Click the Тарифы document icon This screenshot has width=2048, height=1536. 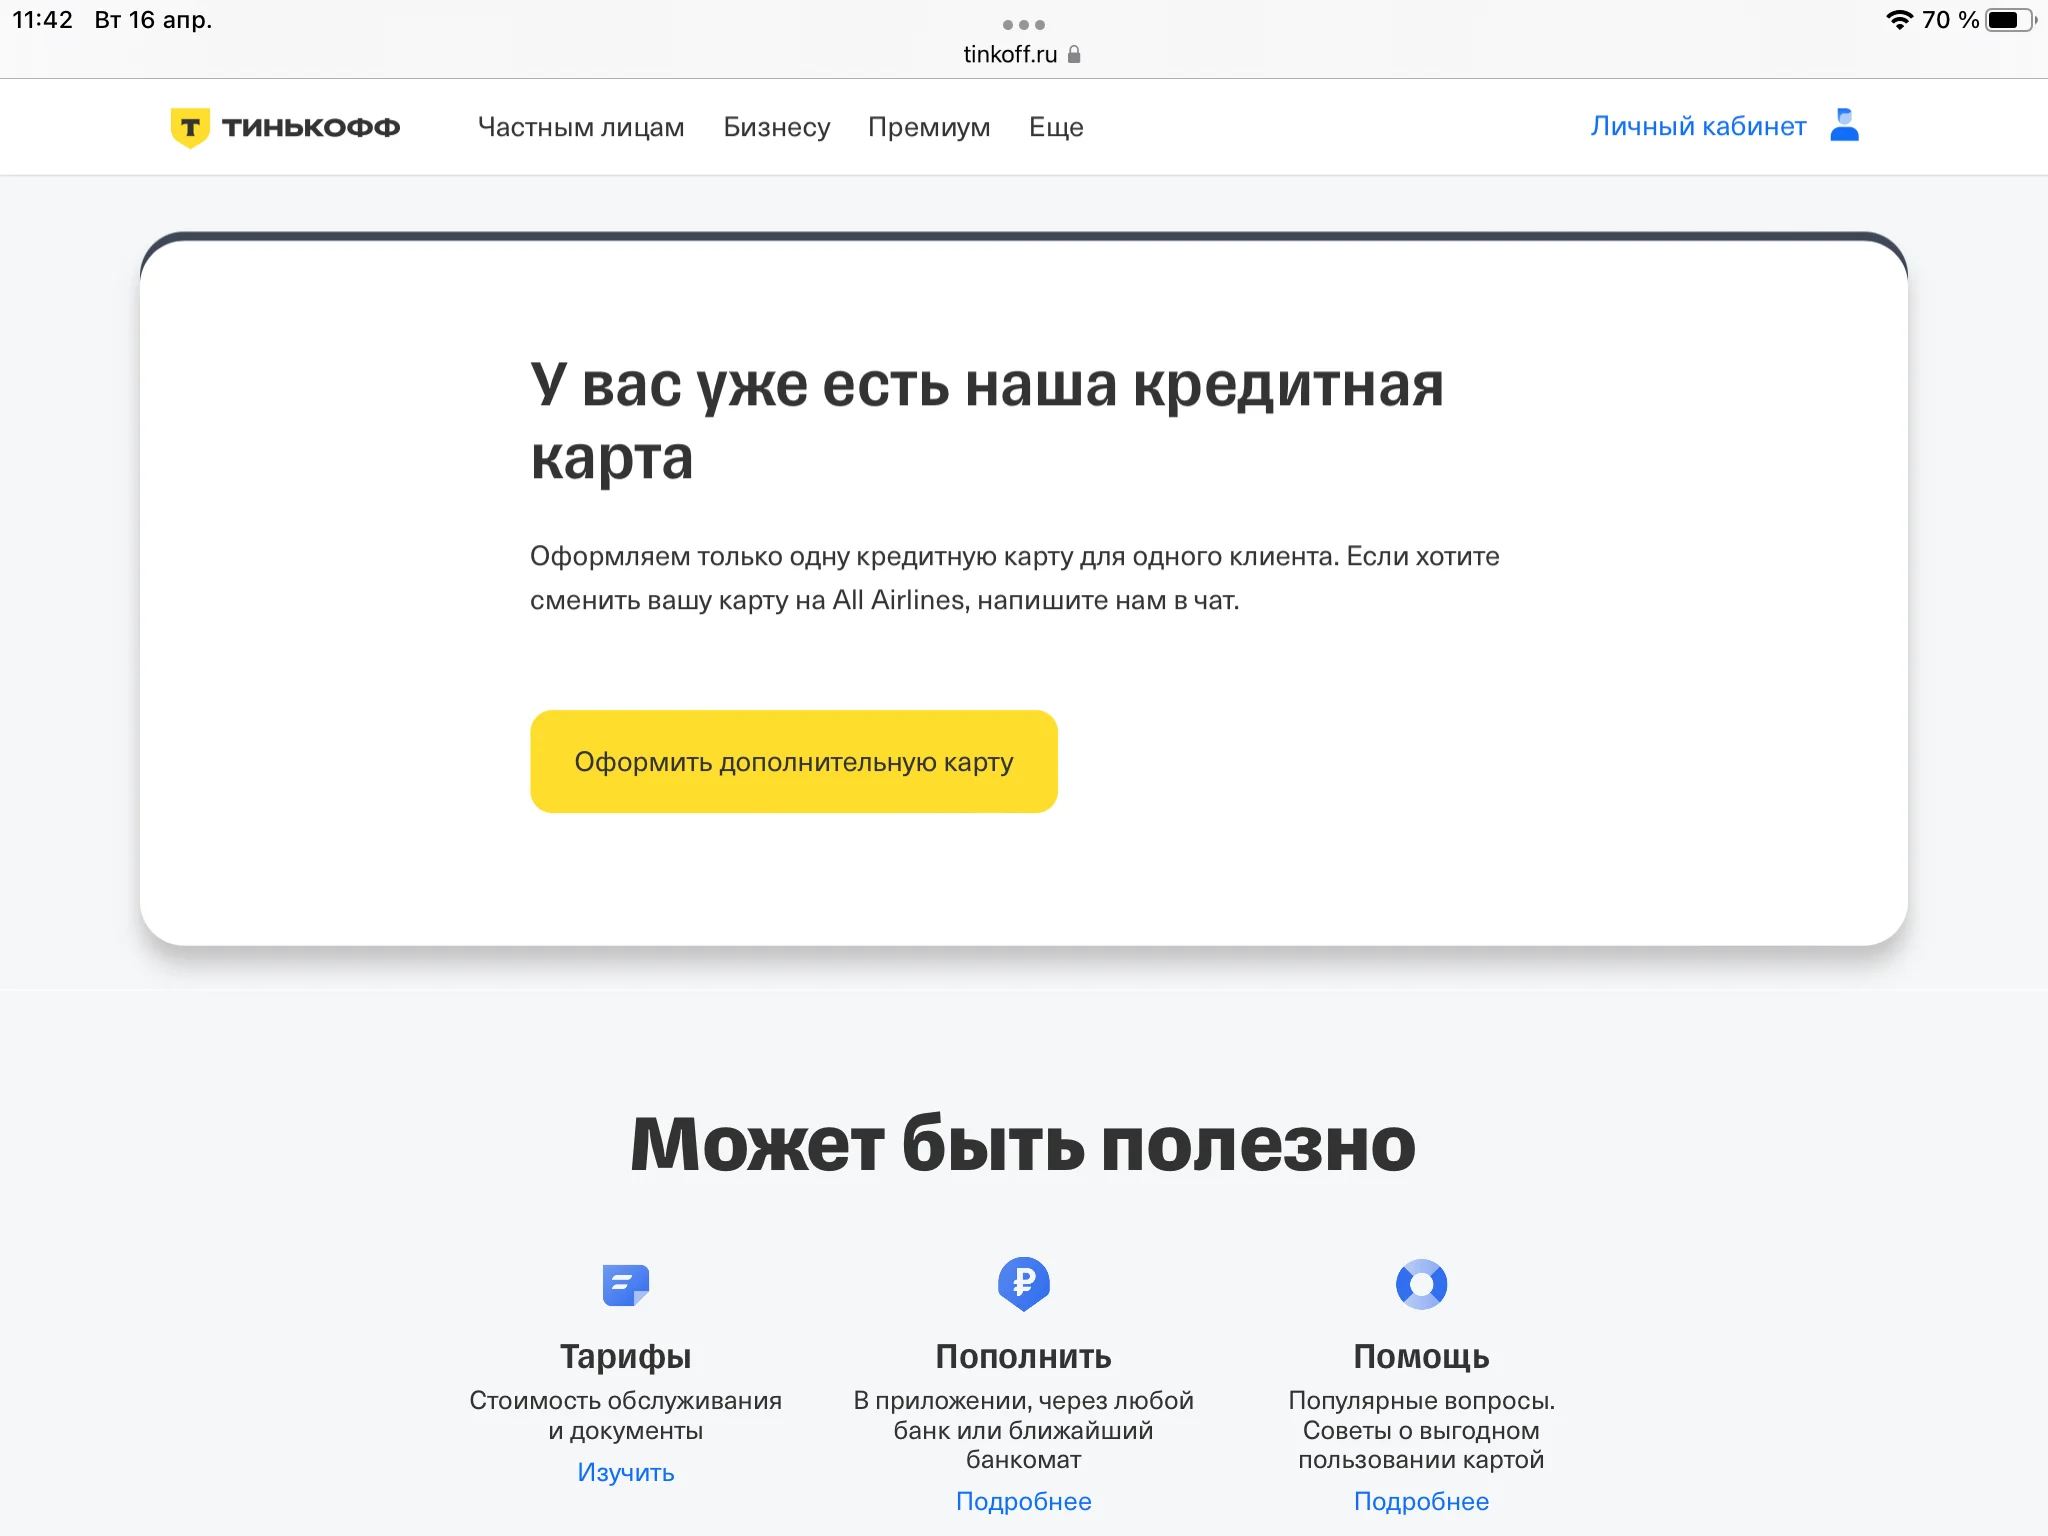pos(626,1284)
